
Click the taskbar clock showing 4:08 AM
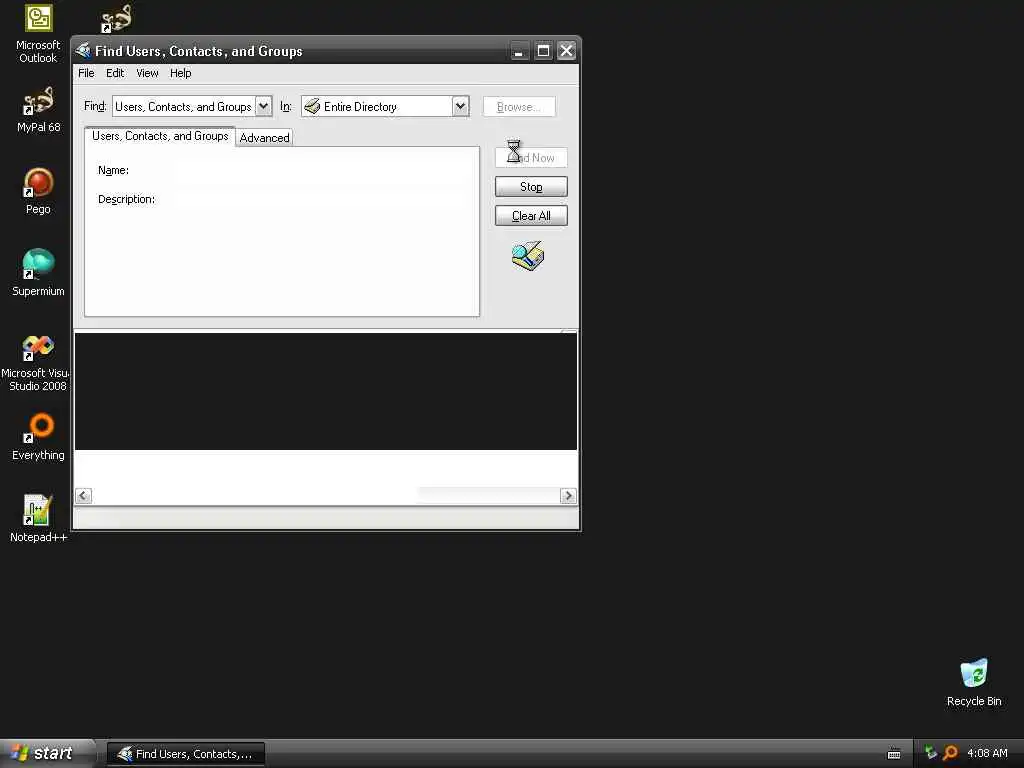(987, 753)
